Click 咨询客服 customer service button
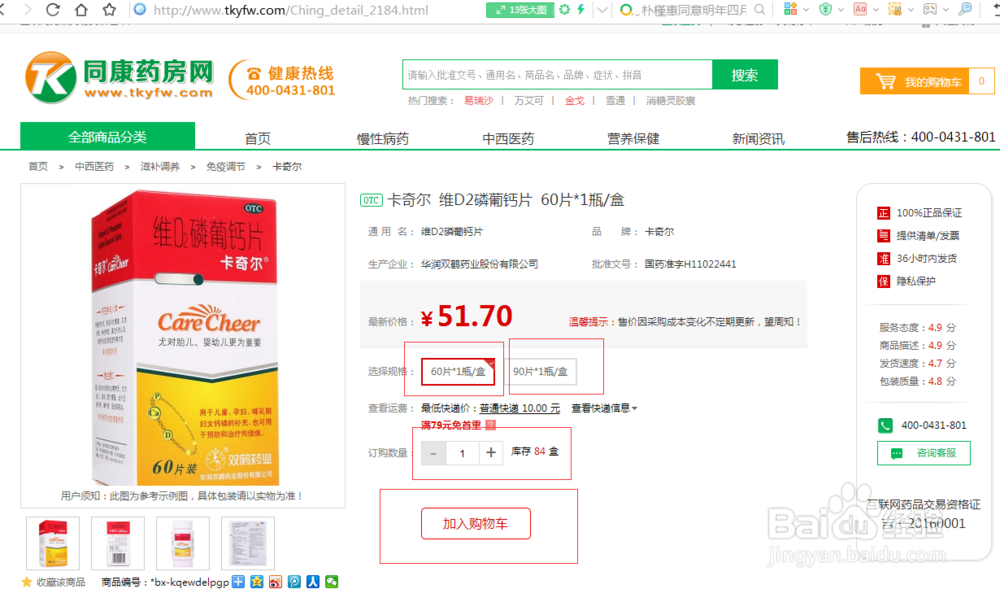The width and height of the screenshot is (1000, 589). click(x=923, y=453)
